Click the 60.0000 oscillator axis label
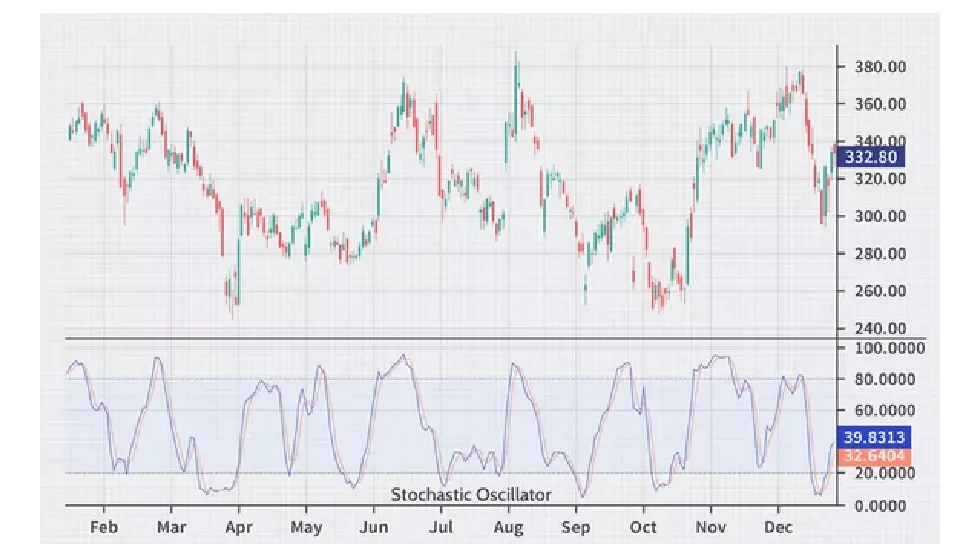Viewport: 974px width, 548px height. point(885,411)
